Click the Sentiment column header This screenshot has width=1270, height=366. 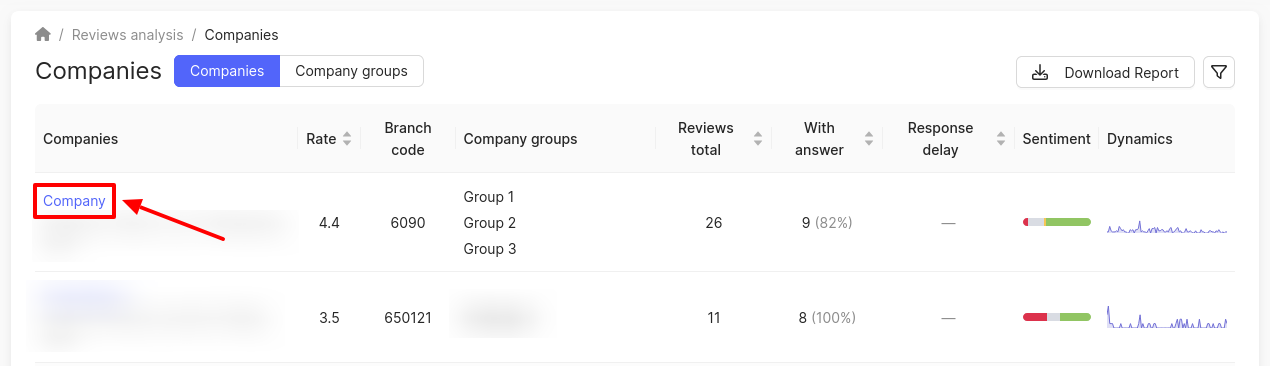1056,139
